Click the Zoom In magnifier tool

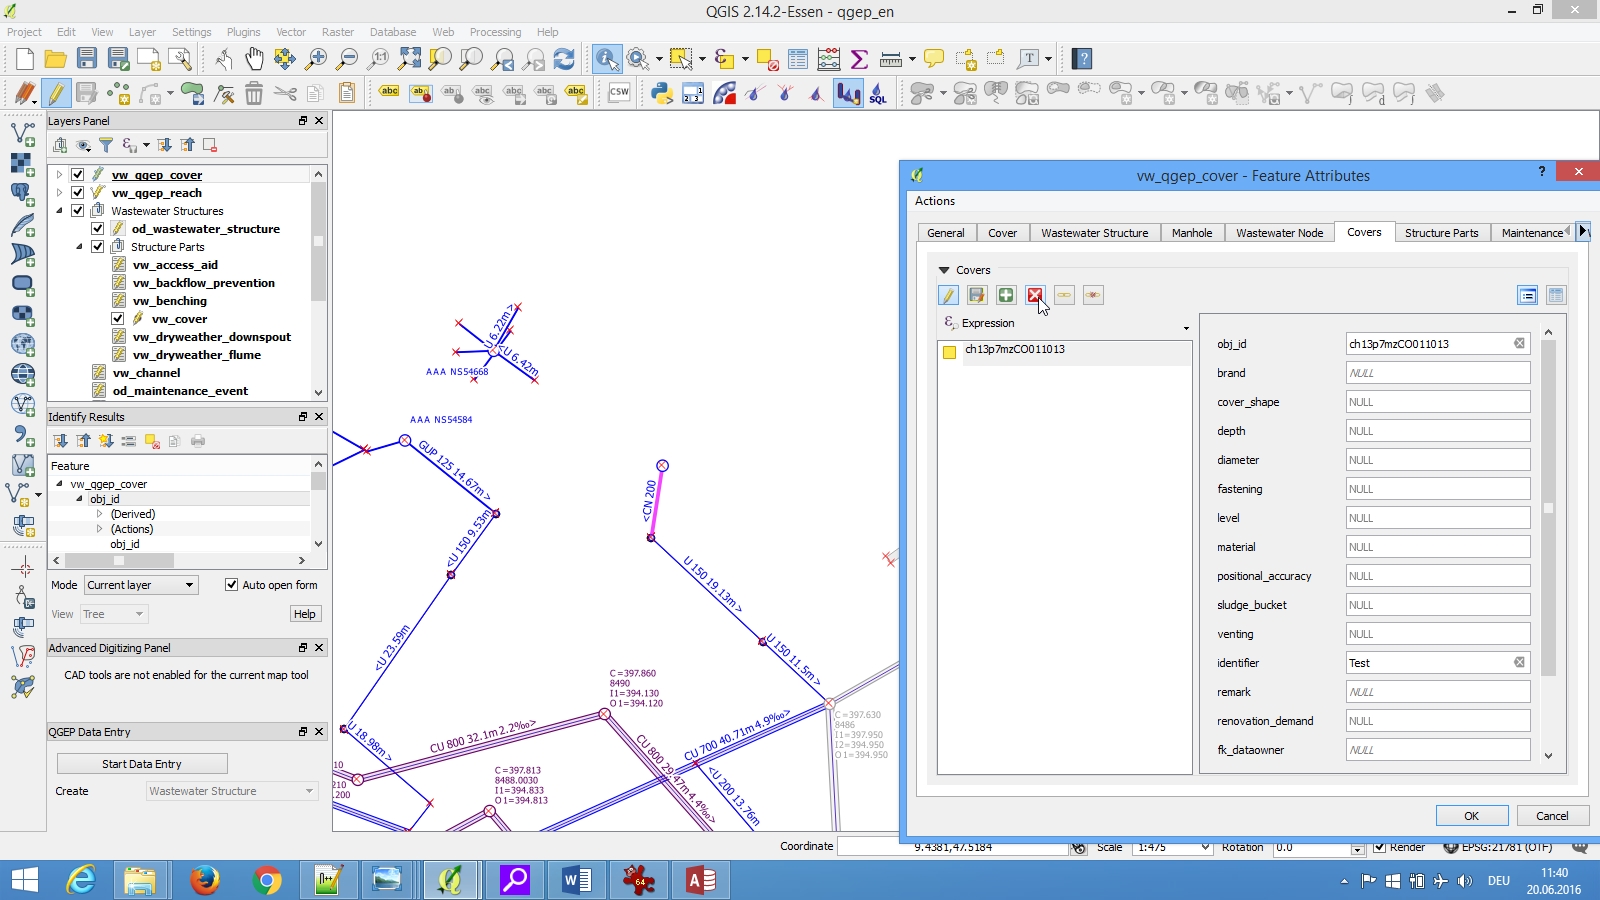[316, 59]
